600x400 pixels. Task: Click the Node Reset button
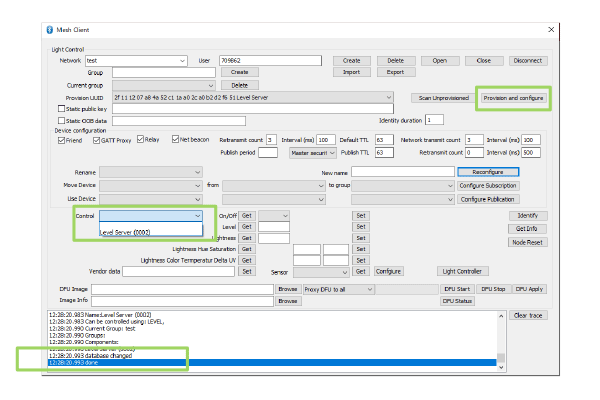528,242
